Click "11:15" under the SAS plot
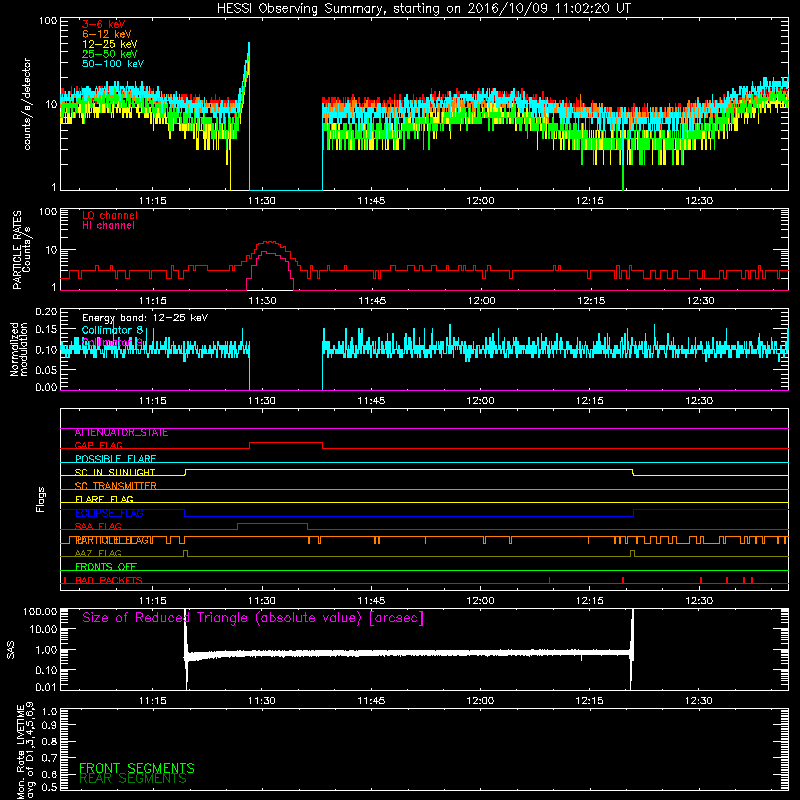This screenshot has width=800, height=800. pos(153,701)
